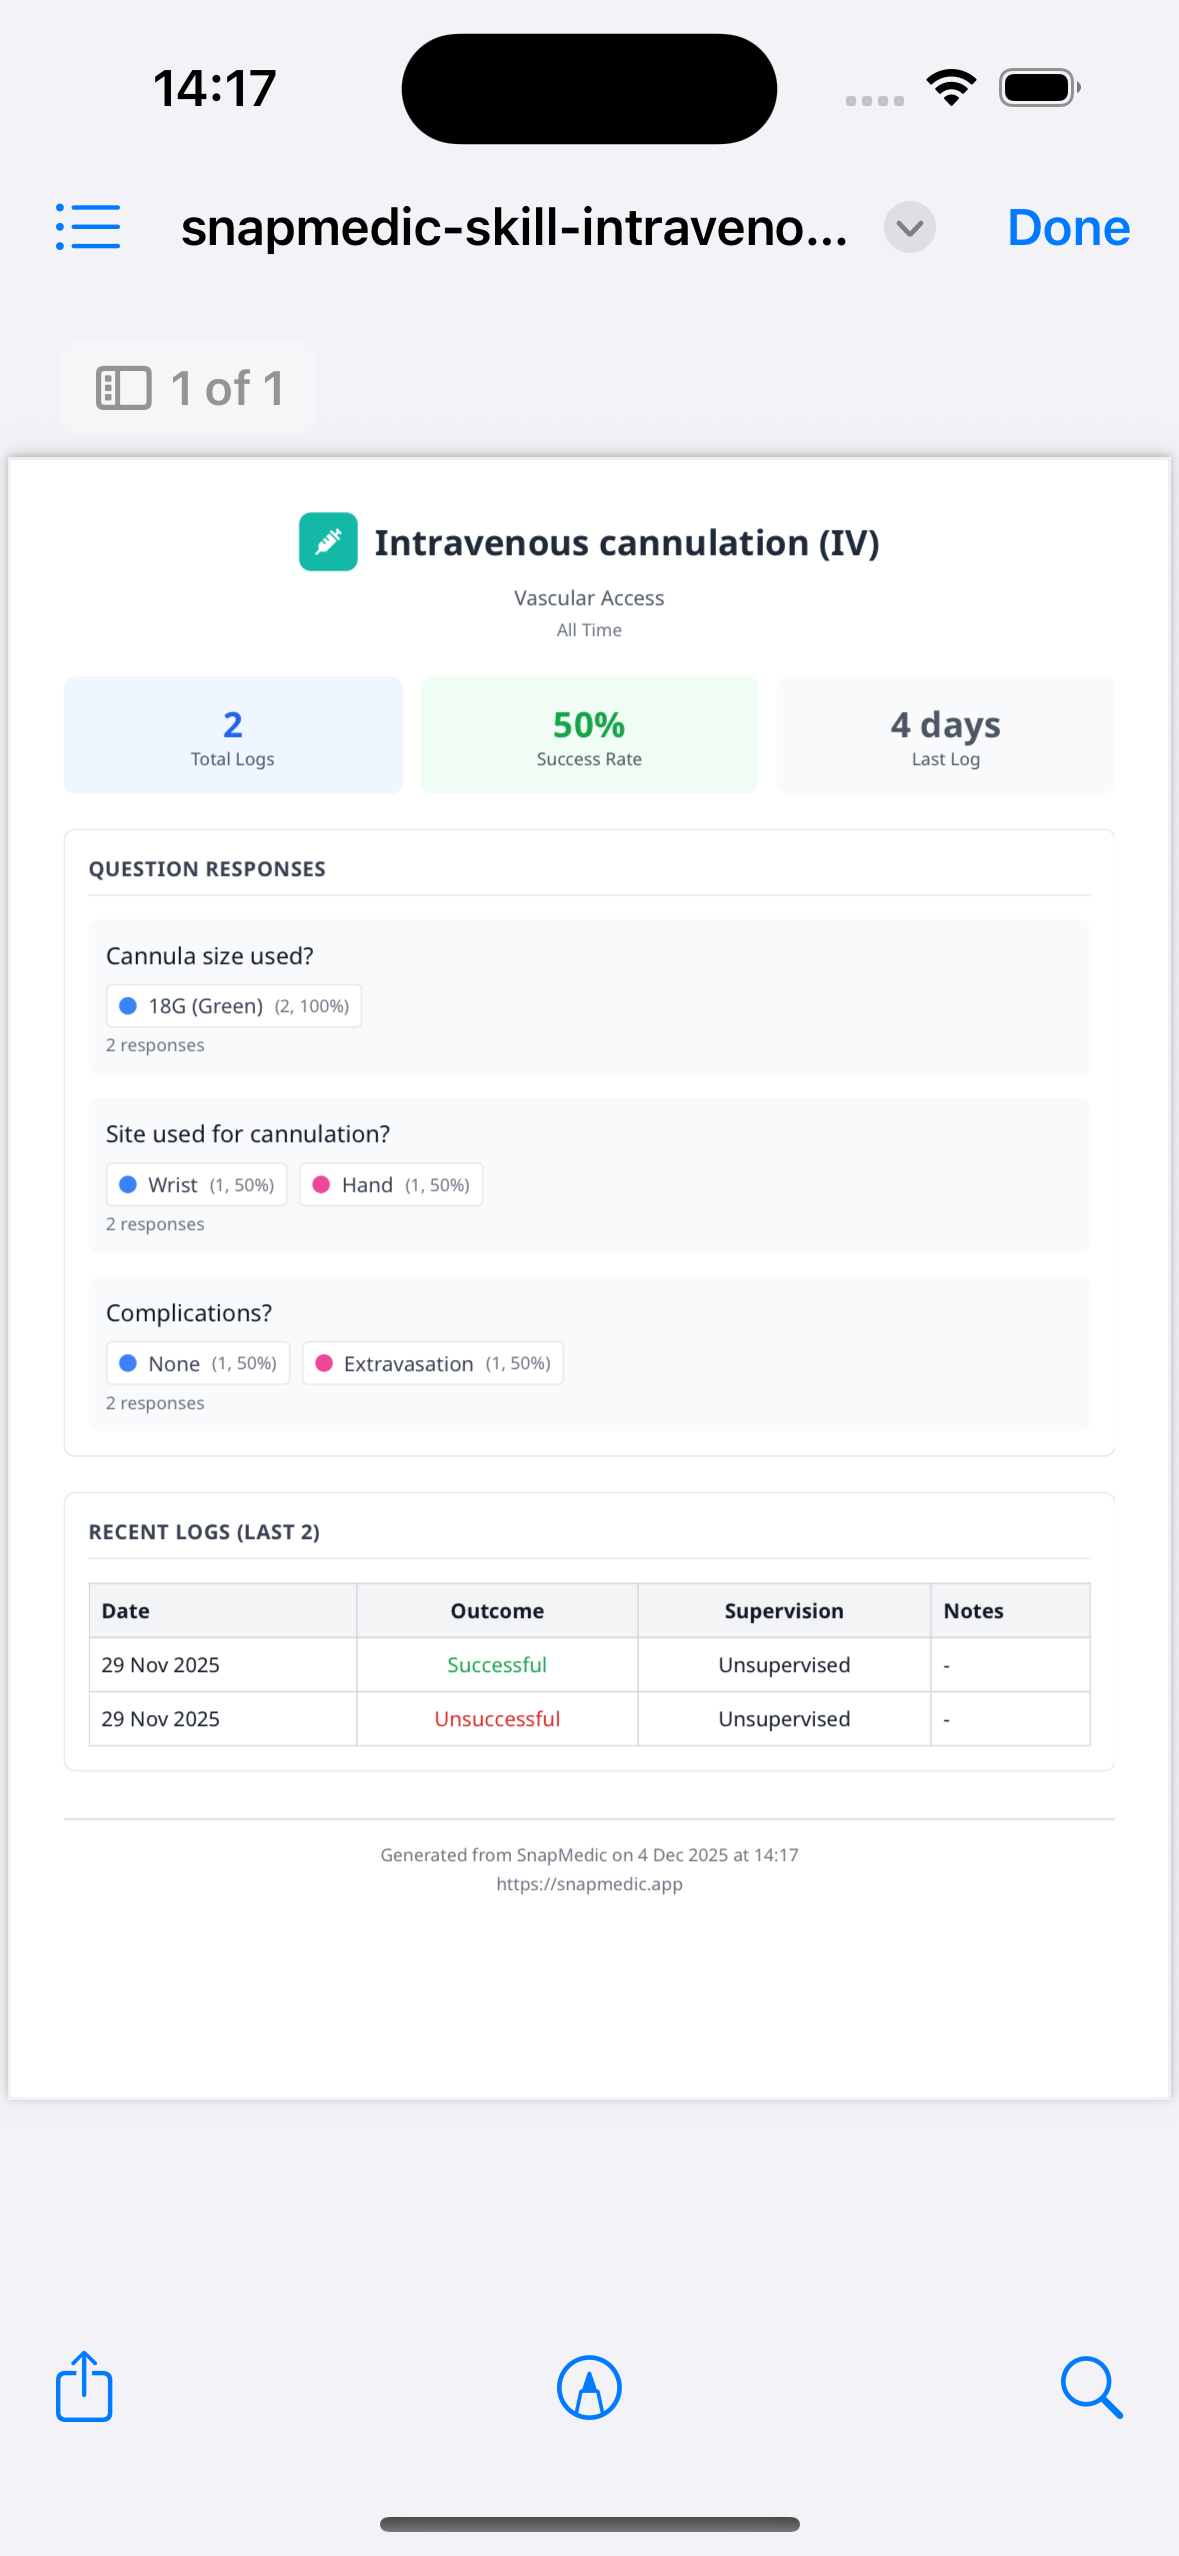Image resolution: width=1179 pixels, height=2556 pixels.
Task: Tap the Done button
Action: [x=1068, y=228]
